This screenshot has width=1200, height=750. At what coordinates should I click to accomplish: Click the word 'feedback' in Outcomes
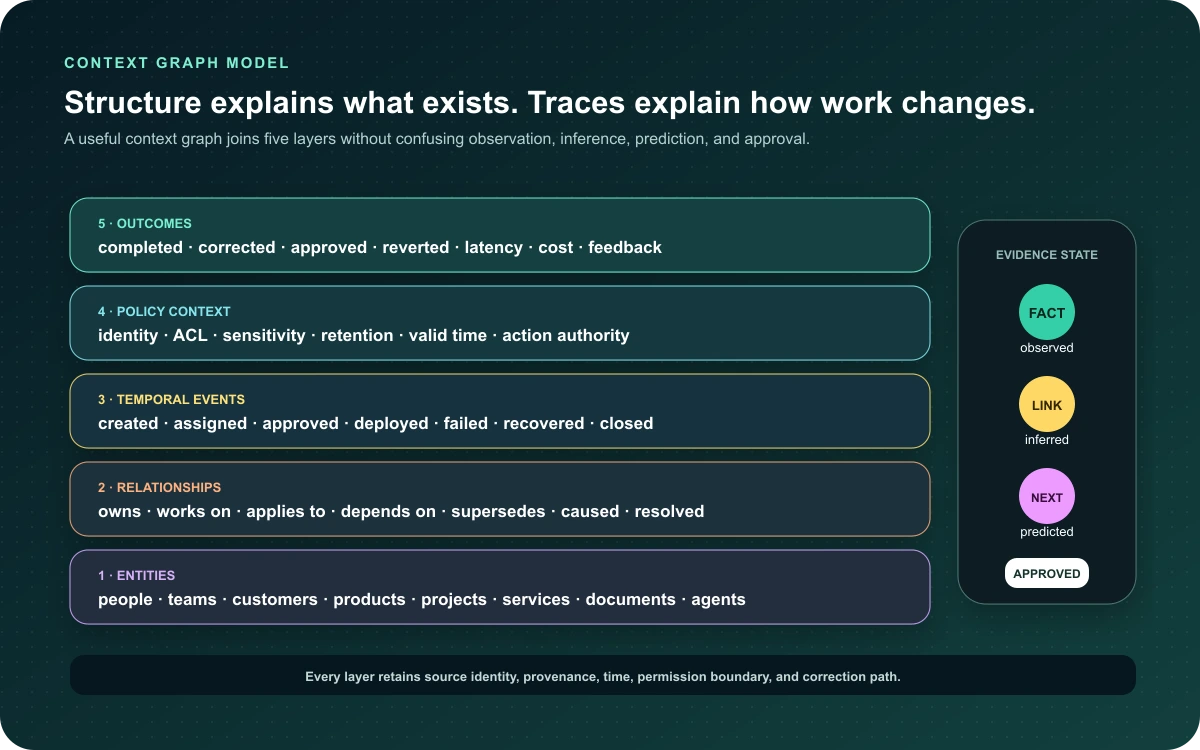click(625, 247)
